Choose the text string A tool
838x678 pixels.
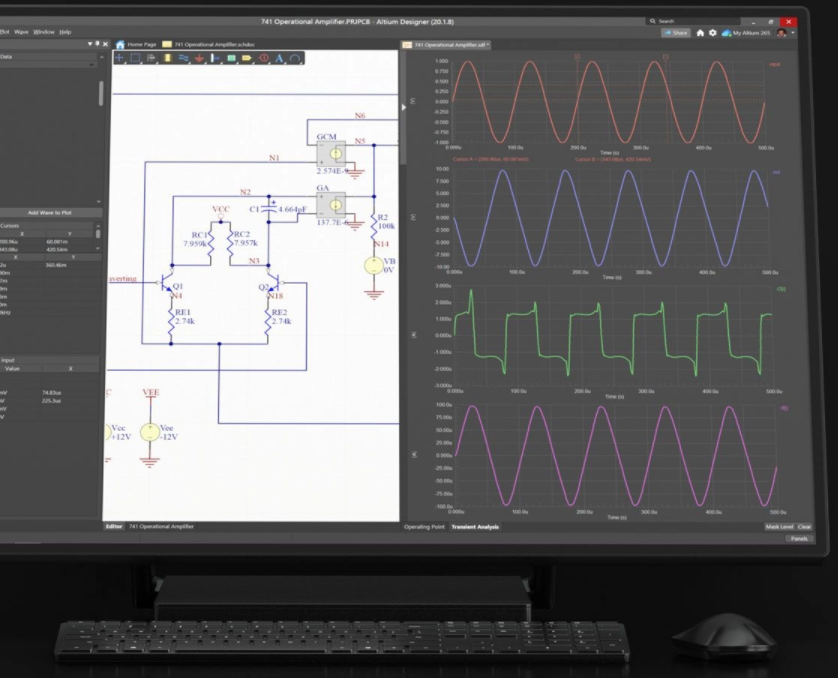point(279,58)
